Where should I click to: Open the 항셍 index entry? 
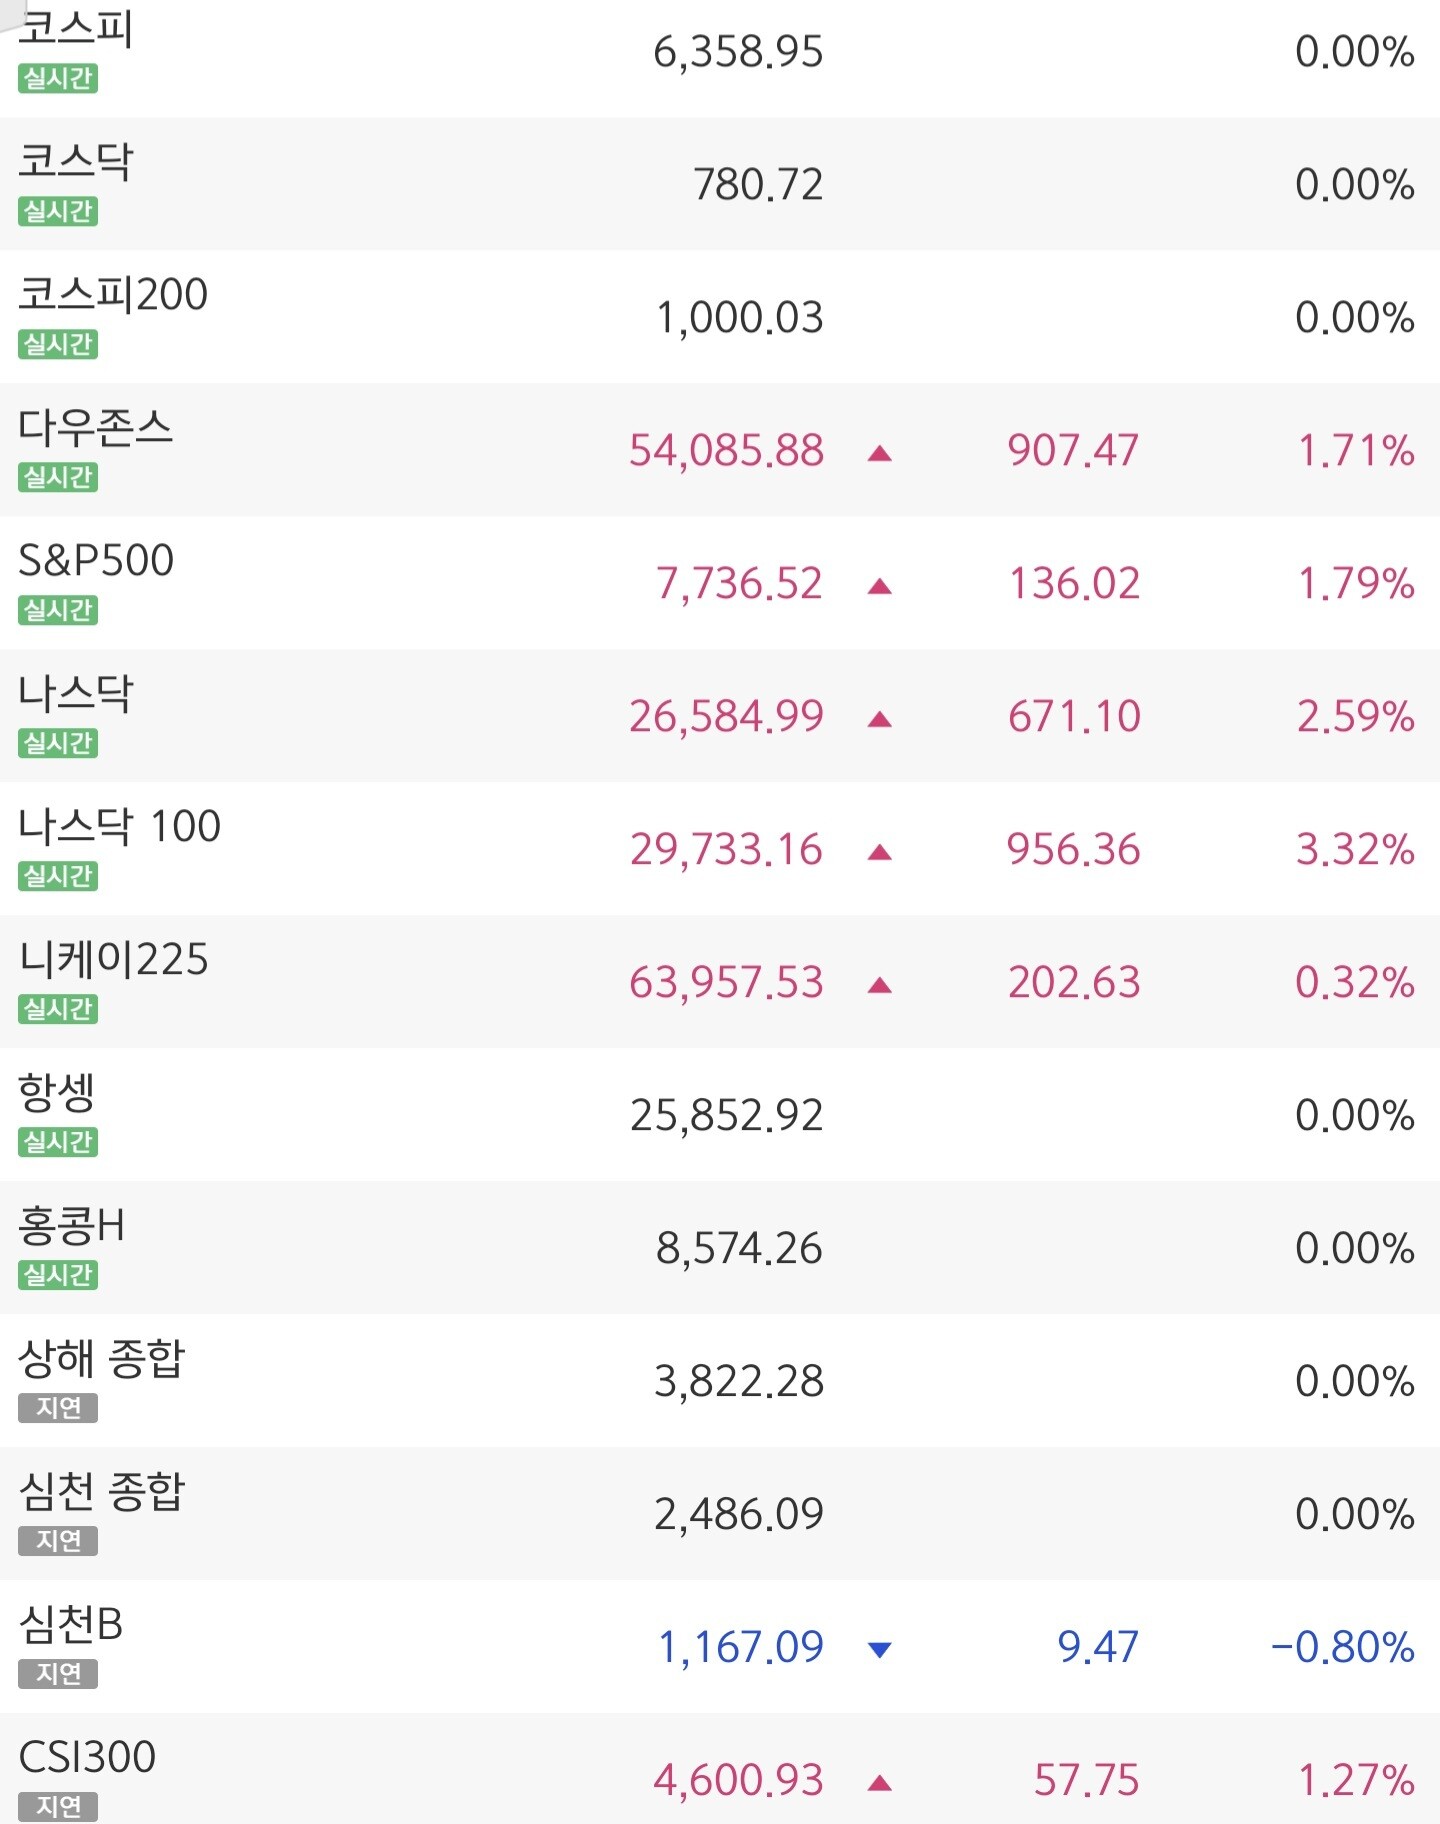720,1115
